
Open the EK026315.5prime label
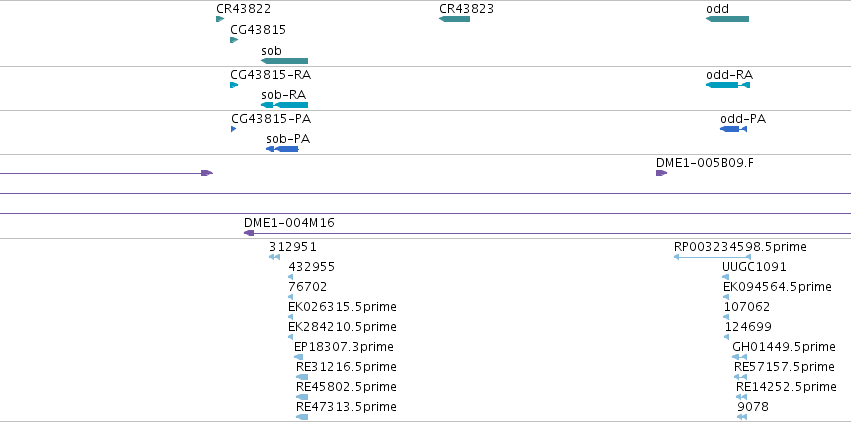tap(342, 307)
